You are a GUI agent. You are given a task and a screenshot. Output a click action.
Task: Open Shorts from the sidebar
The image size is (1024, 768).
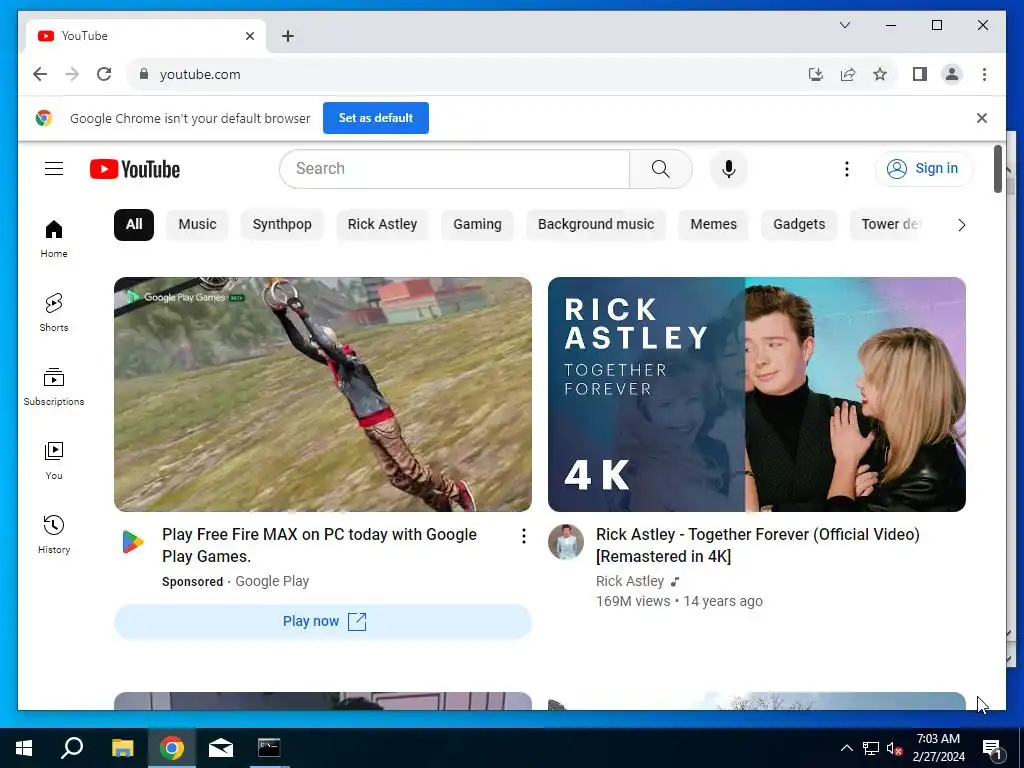click(x=54, y=313)
